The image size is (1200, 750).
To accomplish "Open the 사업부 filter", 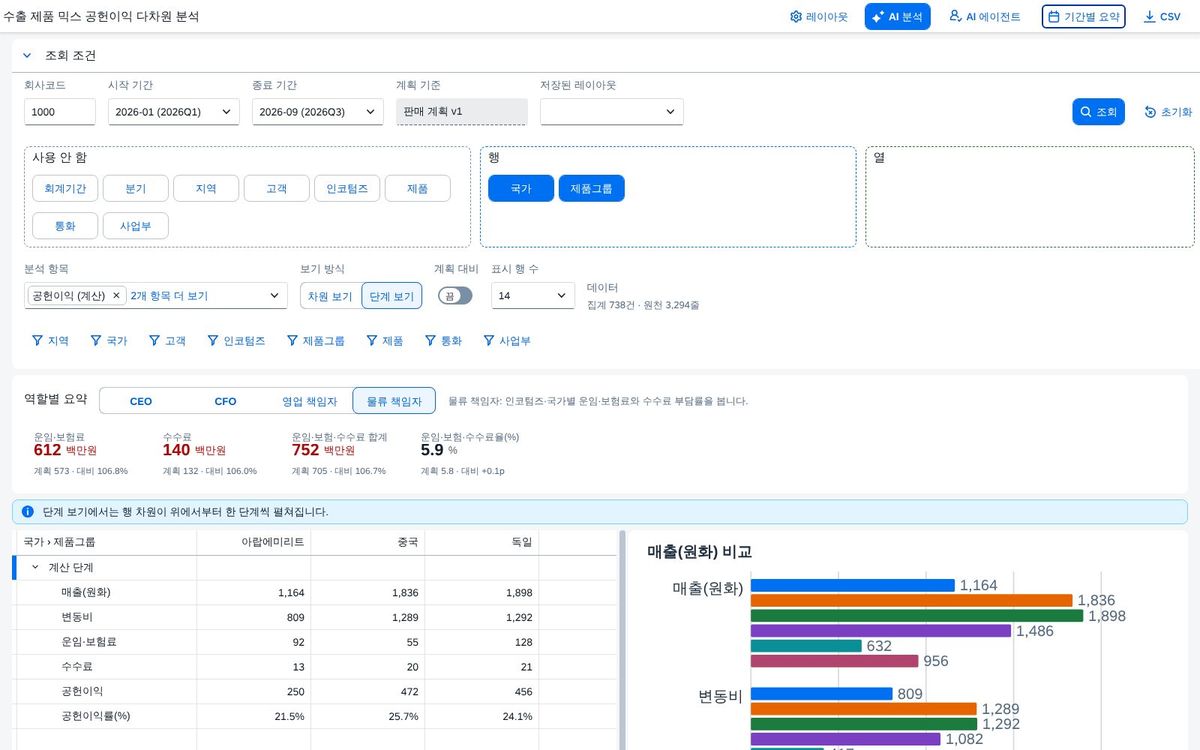I will (x=507, y=341).
